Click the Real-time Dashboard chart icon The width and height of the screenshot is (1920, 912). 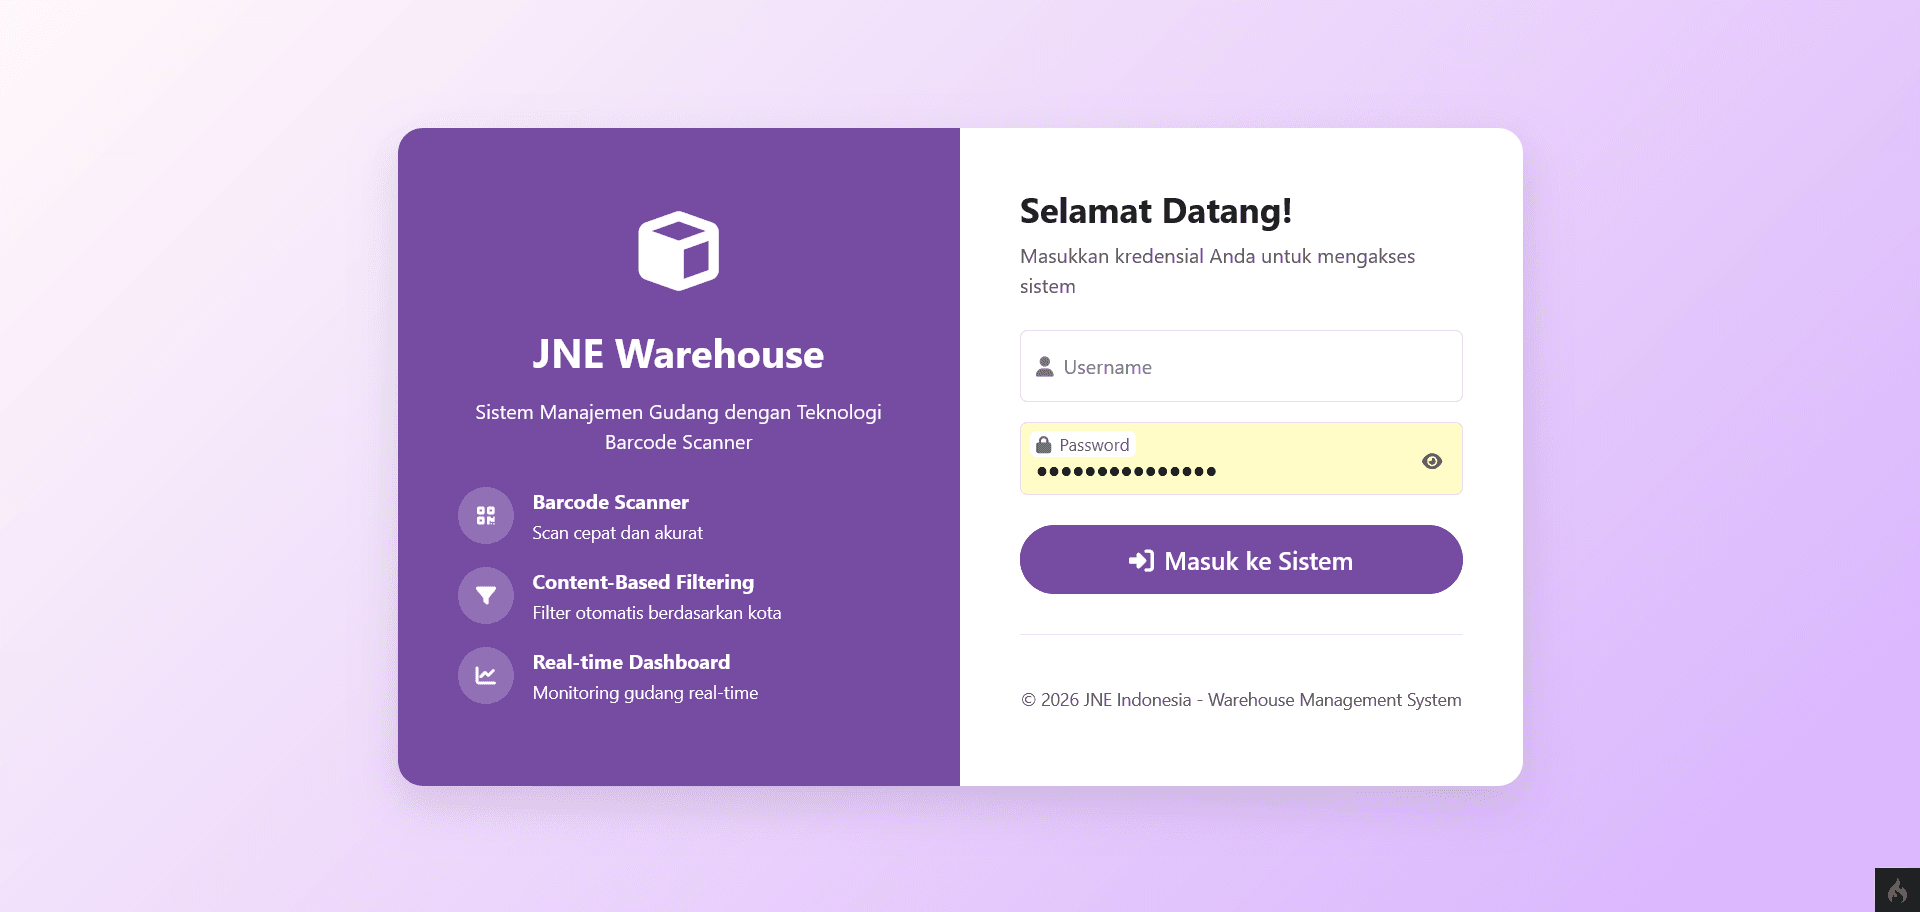click(x=485, y=675)
